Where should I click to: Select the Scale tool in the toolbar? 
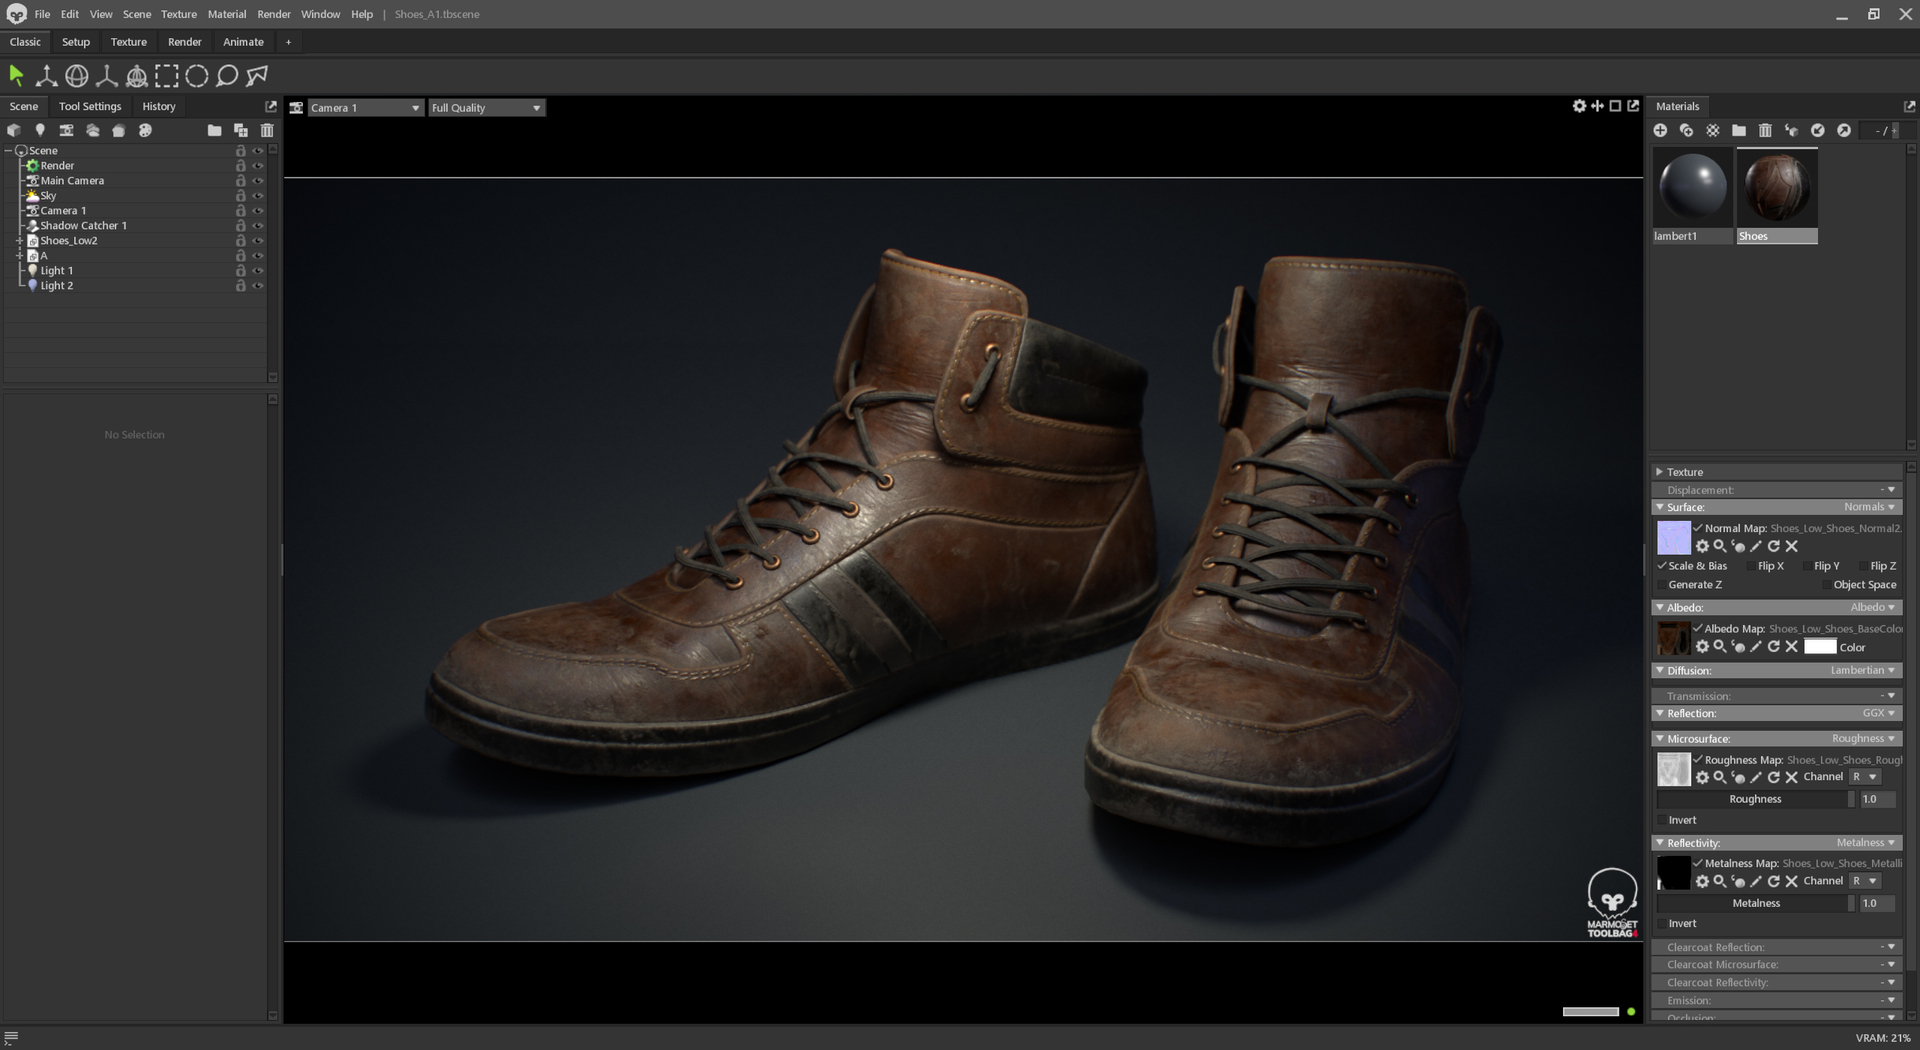105,75
